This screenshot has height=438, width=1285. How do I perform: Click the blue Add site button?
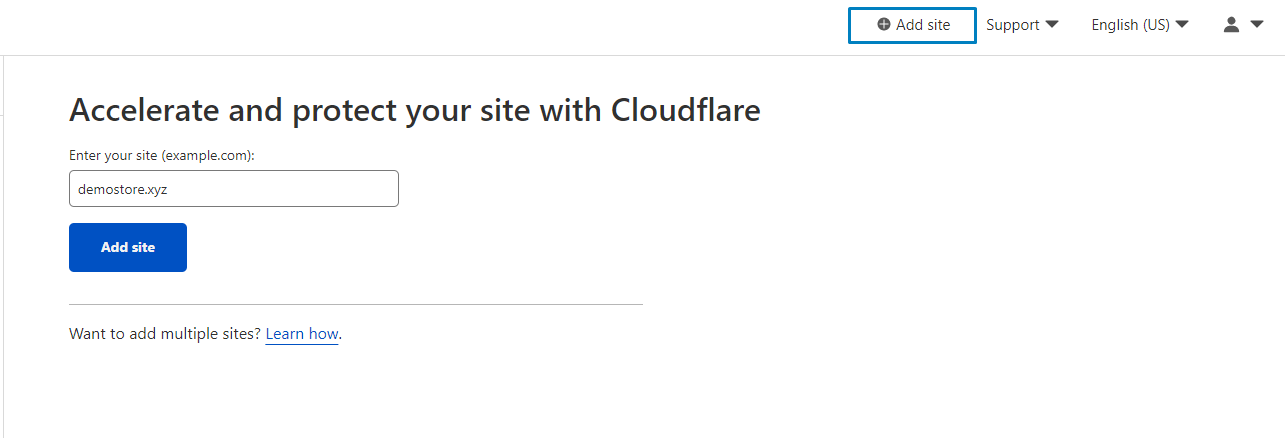[x=128, y=247]
